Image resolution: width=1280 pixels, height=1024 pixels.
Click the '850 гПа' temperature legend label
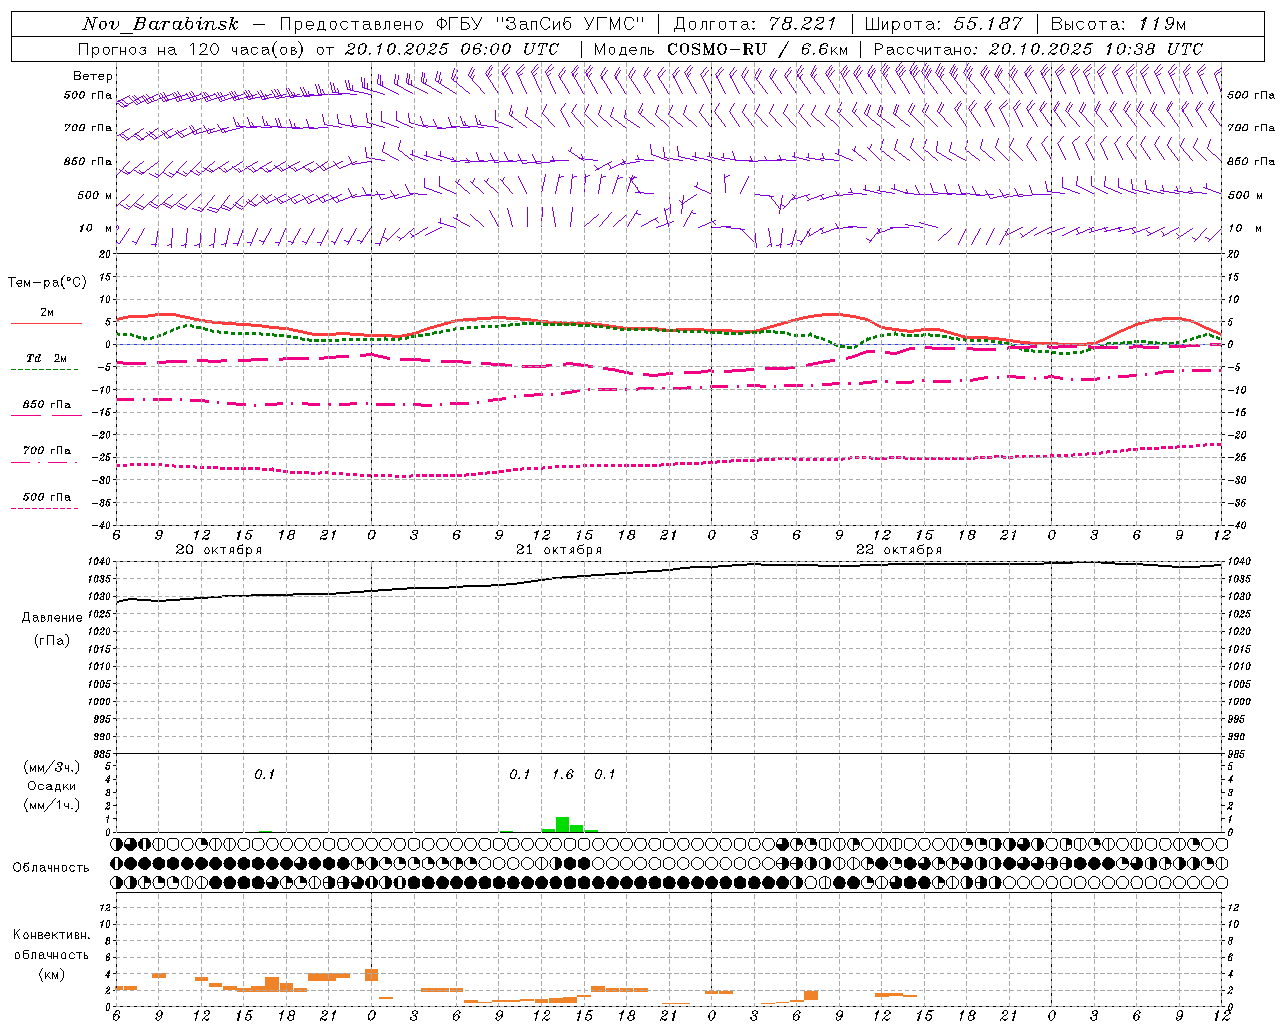(47, 405)
